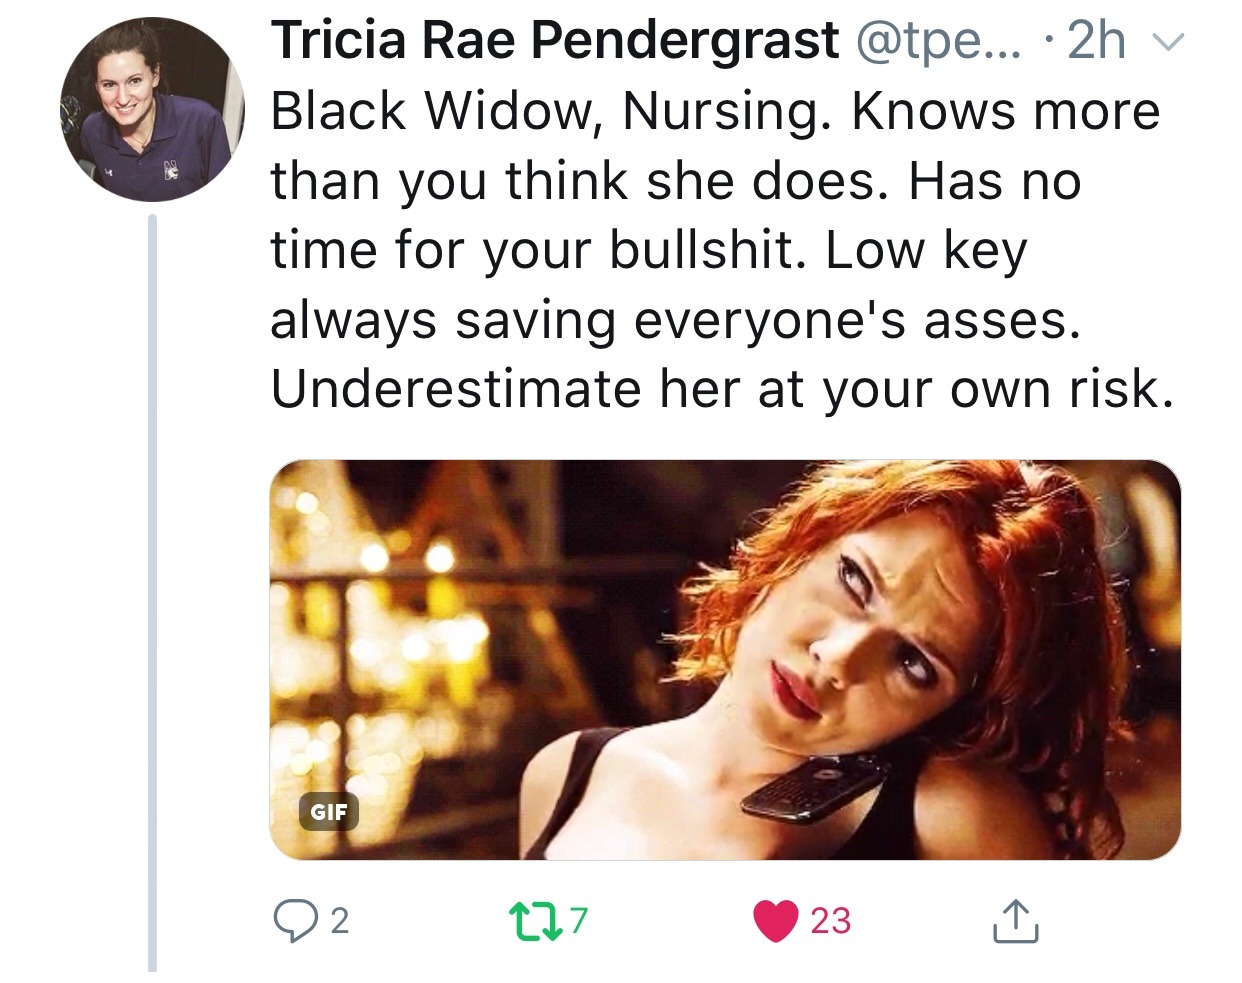Unlike the tweet via the red heart
The width and height of the screenshot is (1242, 983).
click(775, 921)
